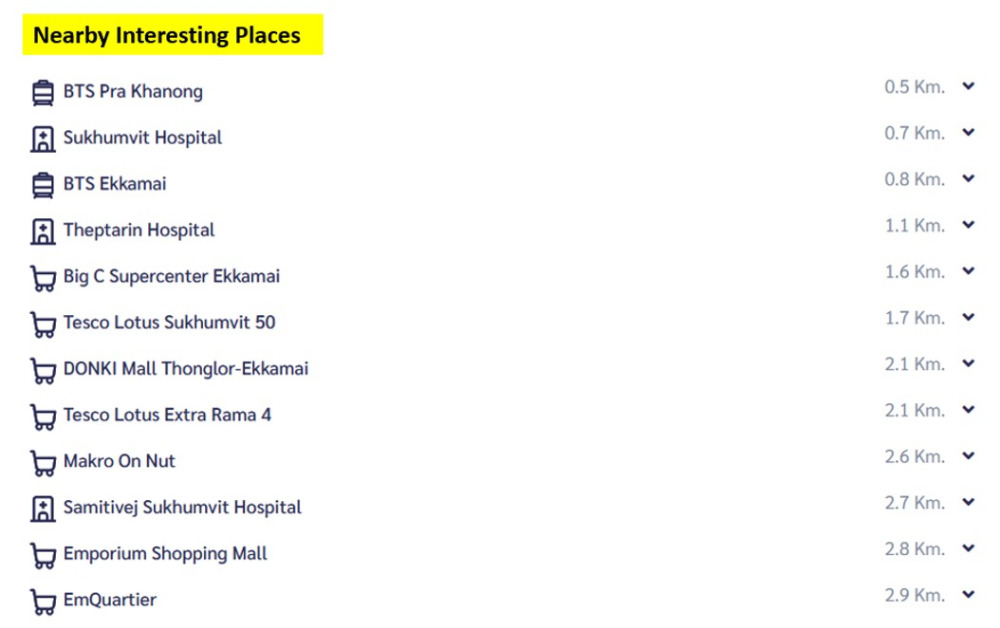The width and height of the screenshot is (1000, 628).
Task: Click the hospital icon next to Theptarin Hospital
Action: [x=43, y=231]
